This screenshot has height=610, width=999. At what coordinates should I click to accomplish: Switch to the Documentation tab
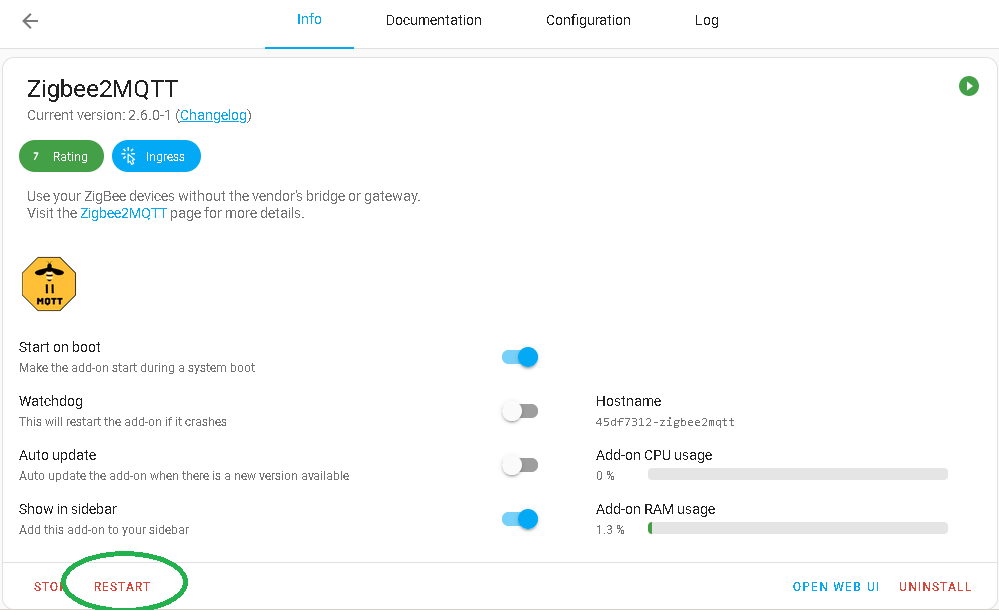433,20
